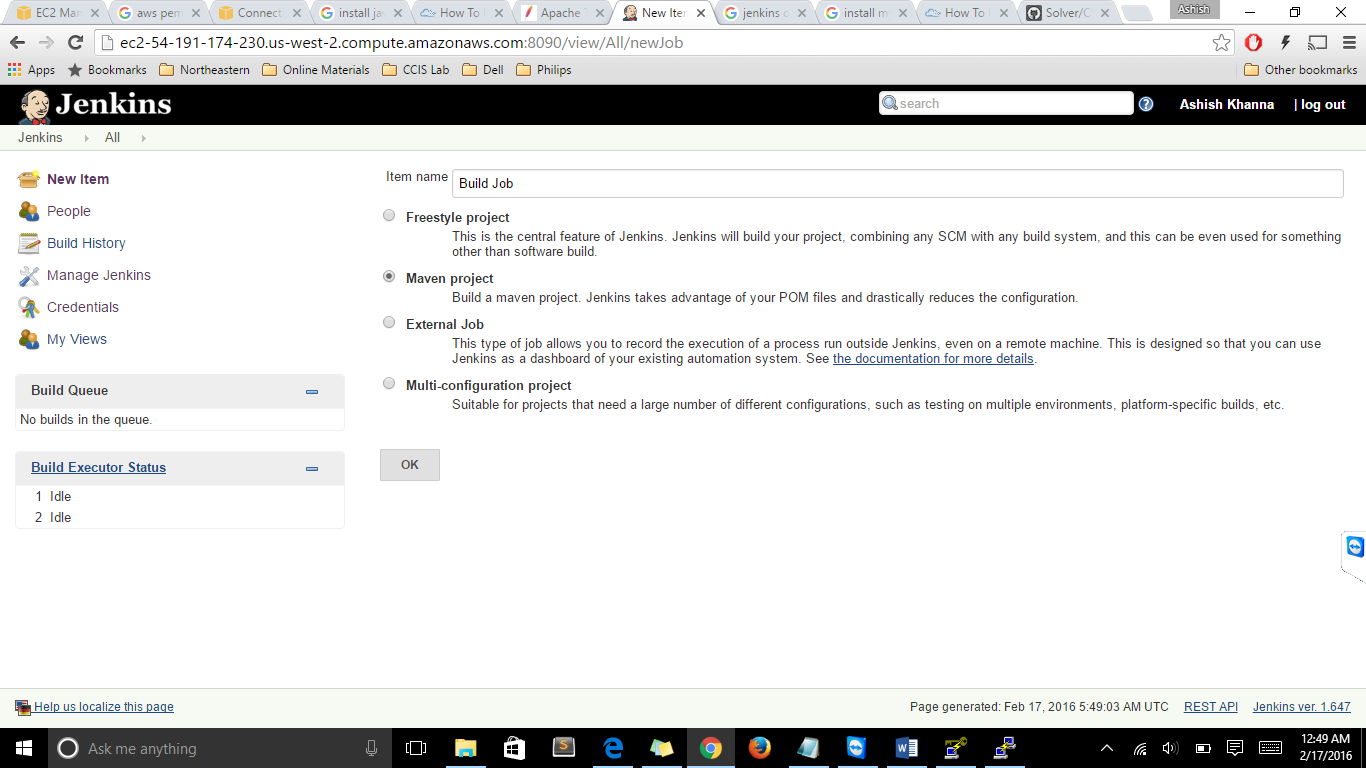
Task: Click the Jenkins butler logo
Action: coord(35,105)
